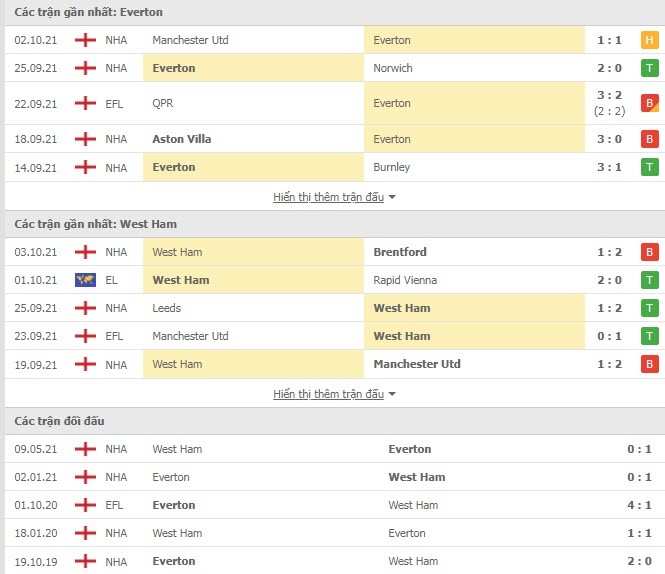Open the West Ham vs Rapid Vienna match
Screen dimensions: 665x574
click(335, 280)
